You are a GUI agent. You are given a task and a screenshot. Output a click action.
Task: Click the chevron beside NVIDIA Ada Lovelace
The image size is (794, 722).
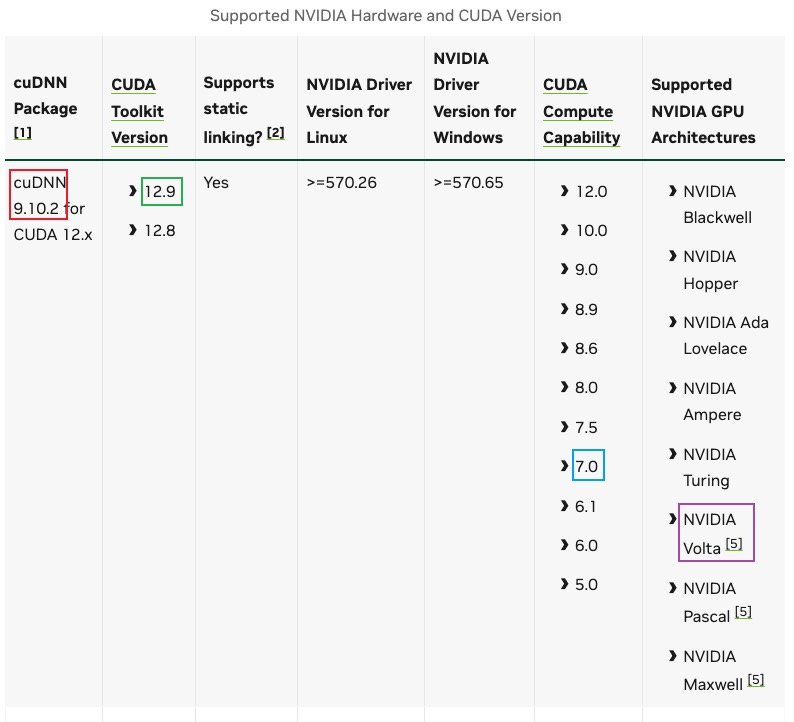(x=672, y=322)
